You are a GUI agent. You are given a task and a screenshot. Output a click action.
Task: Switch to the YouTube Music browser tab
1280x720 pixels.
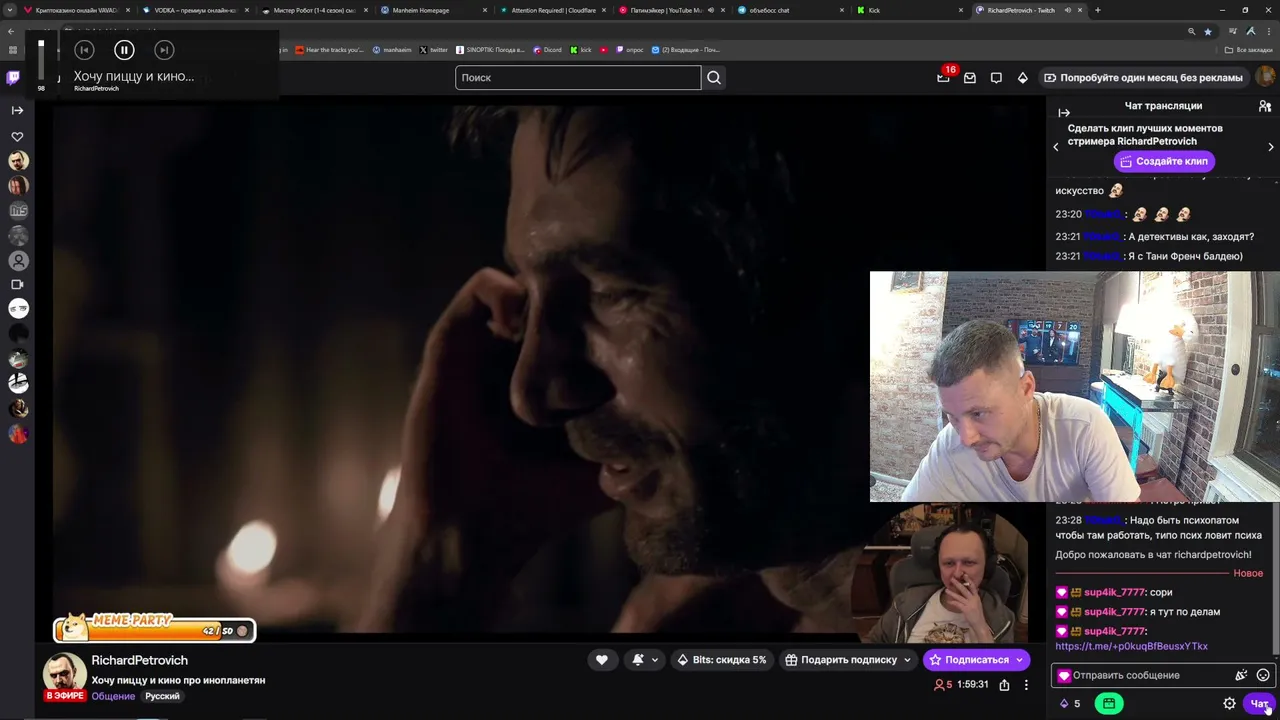click(670, 10)
